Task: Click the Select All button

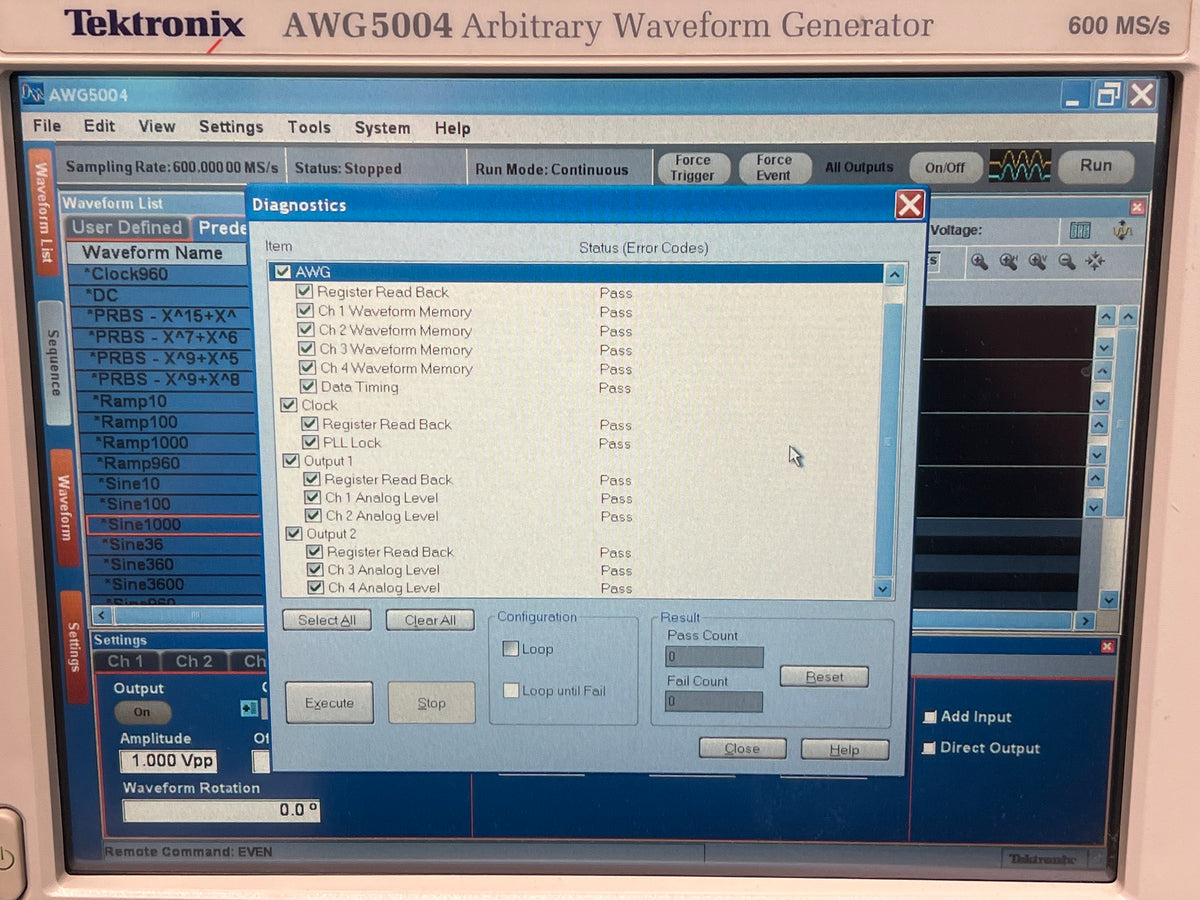Action: pyautogui.click(x=327, y=620)
